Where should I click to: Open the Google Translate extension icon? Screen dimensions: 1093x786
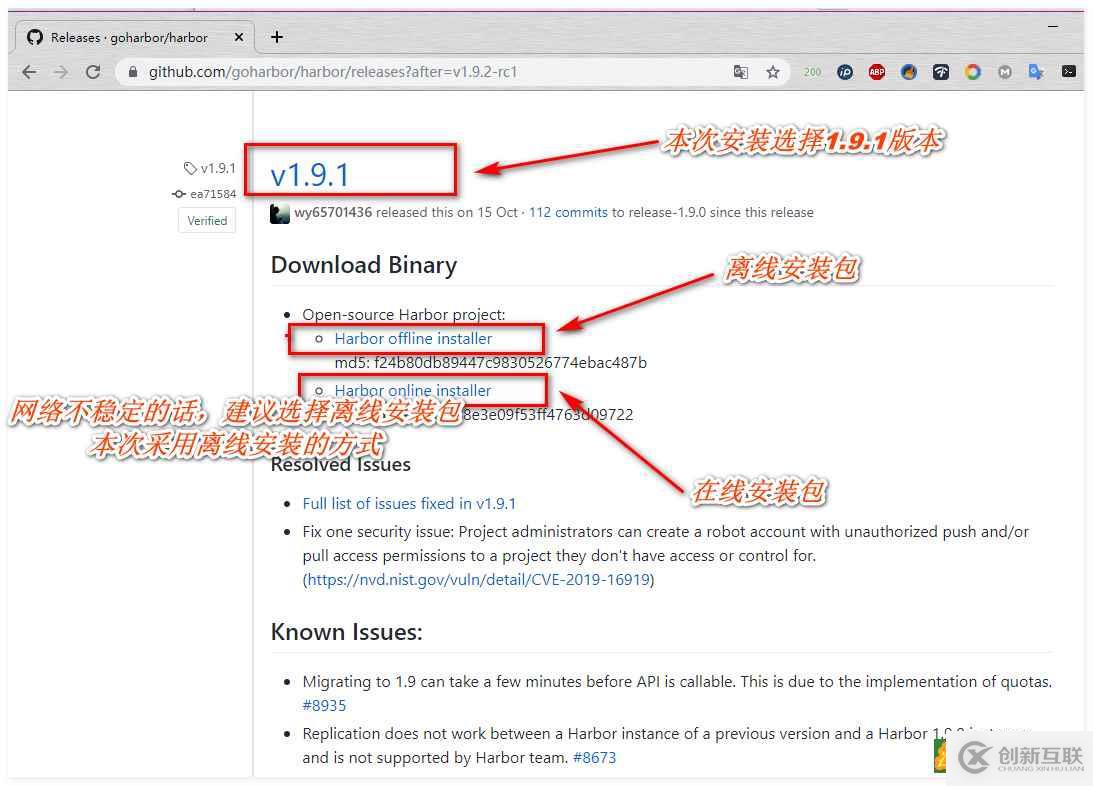tap(1037, 72)
